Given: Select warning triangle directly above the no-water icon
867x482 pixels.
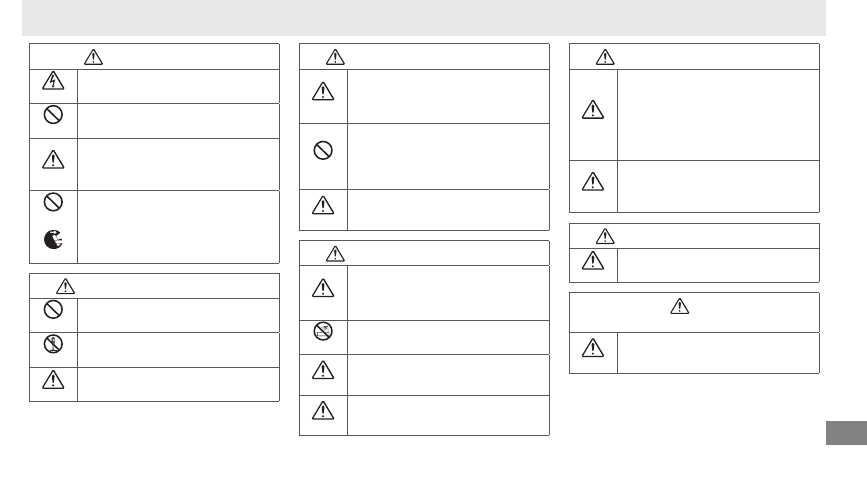Looking at the screenshot, I should tap(323, 288).
